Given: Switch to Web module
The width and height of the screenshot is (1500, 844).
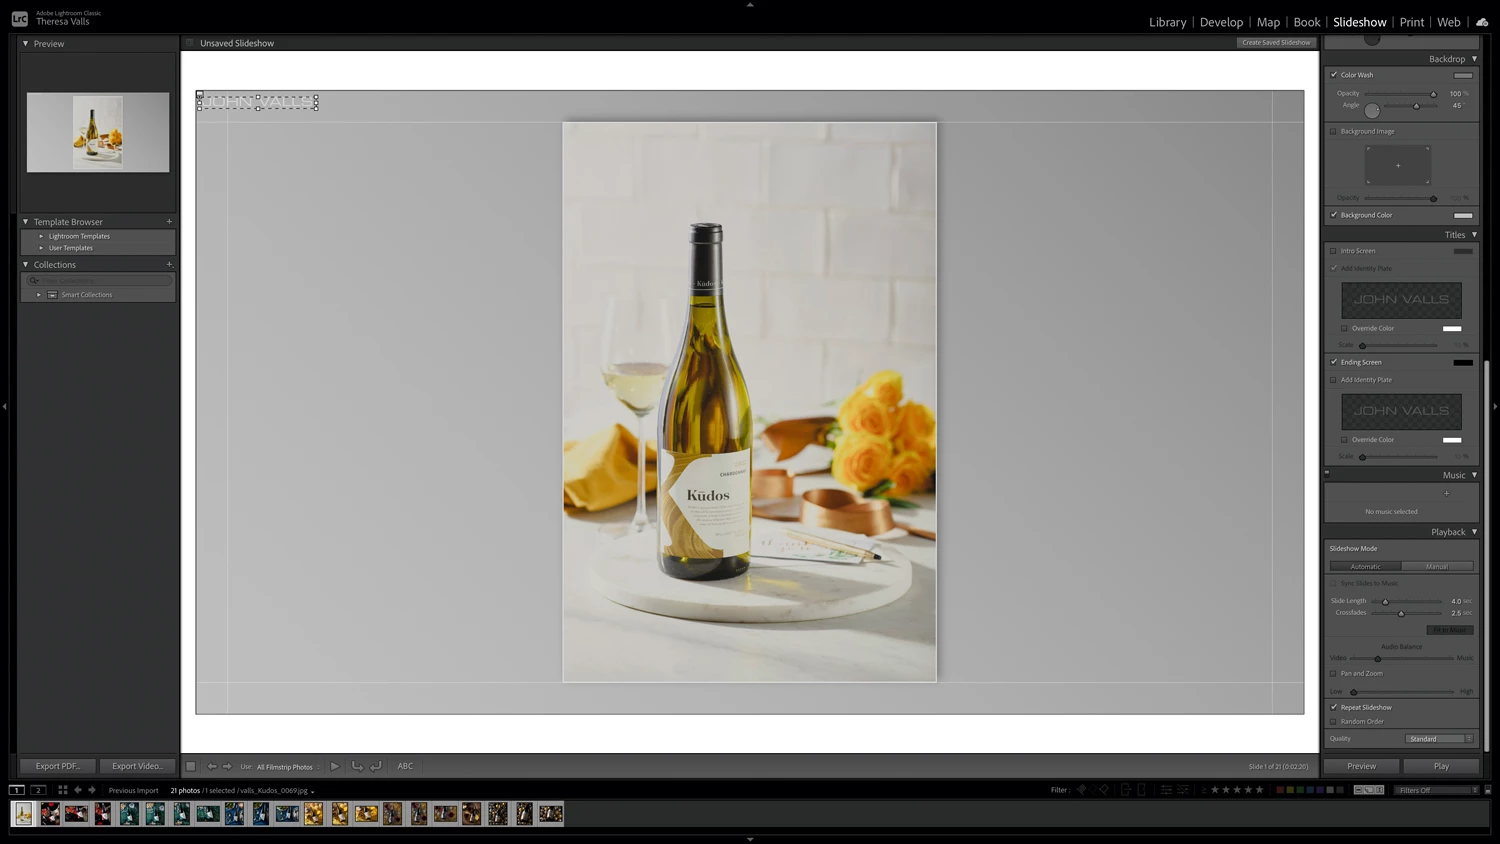Looking at the screenshot, I should 1448,22.
